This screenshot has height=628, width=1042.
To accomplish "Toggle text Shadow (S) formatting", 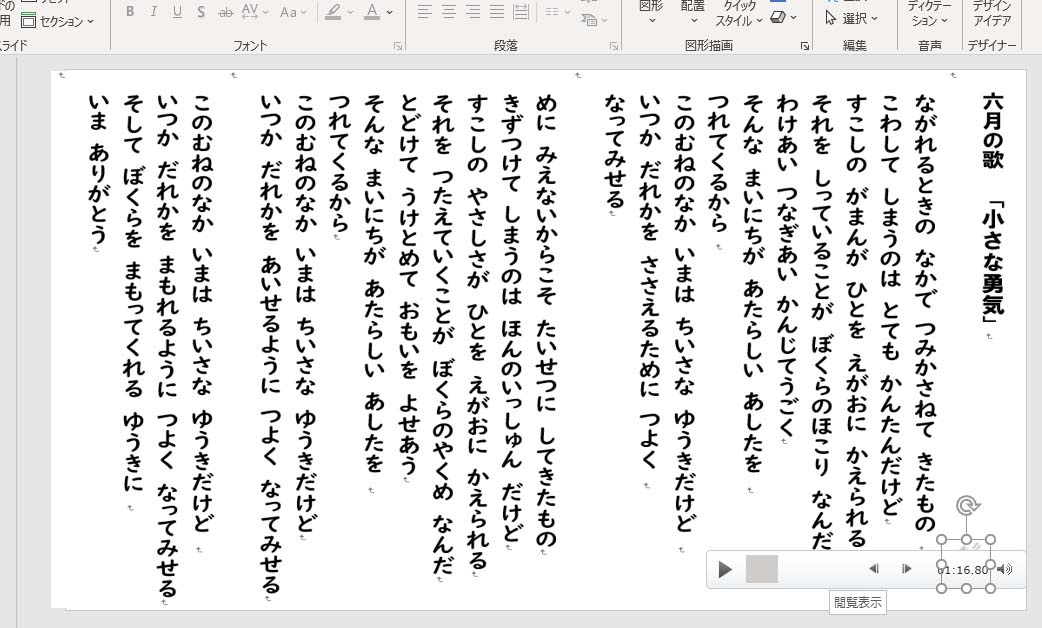I will coord(201,11).
